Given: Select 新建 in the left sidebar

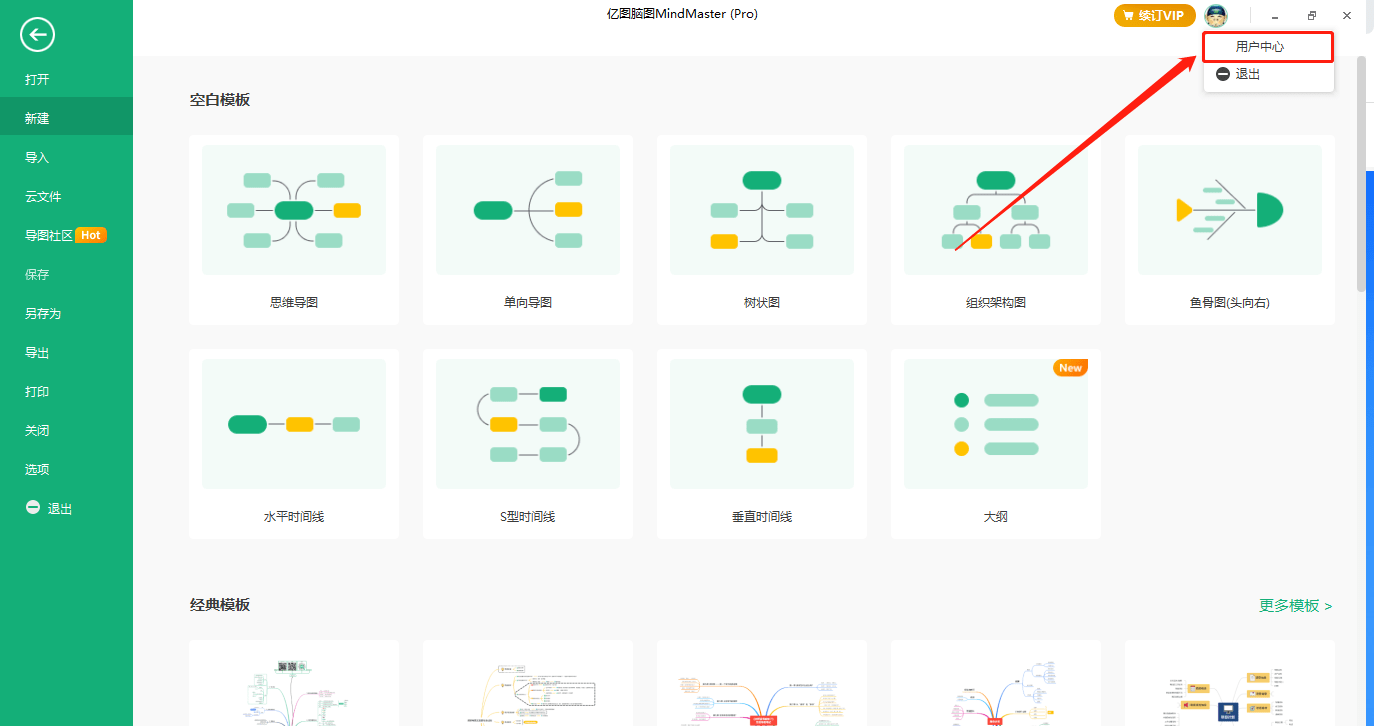Looking at the screenshot, I should pos(66,118).
